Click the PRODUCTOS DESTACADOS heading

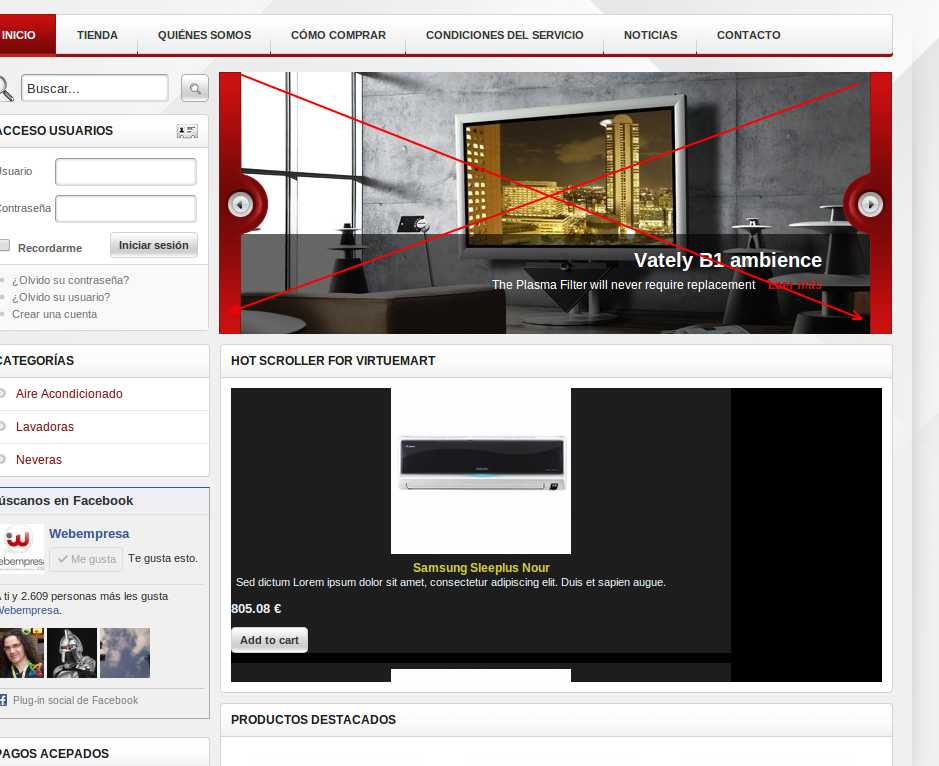(x=313, y=719)
